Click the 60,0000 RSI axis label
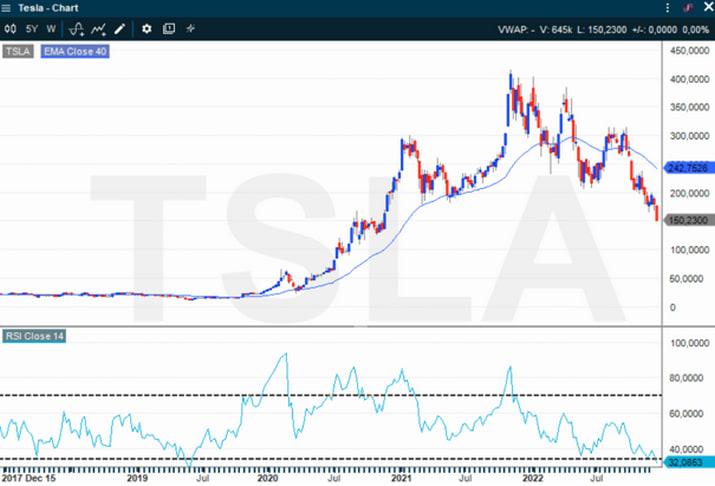Image resolution: width=715 pixels, height=486 pixels. (x=686, y=414)
